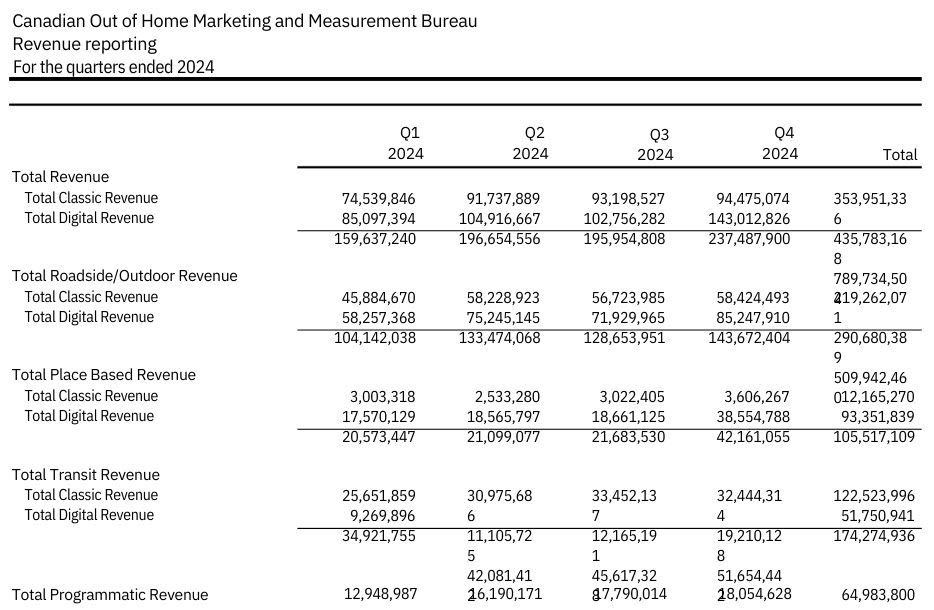The image size is (934, 610).
Task: Click the 'Total Programmatic Revenue' row label
Action: pyautogui.click(x=110, y=595)
